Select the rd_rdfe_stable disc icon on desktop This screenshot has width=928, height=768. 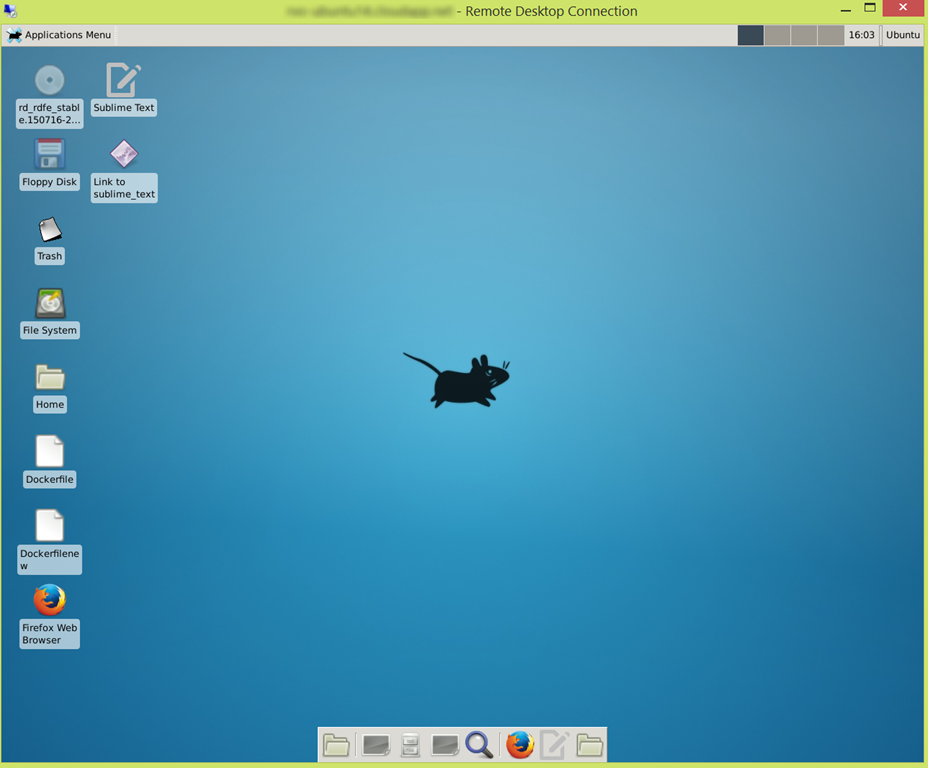point(49,81)
